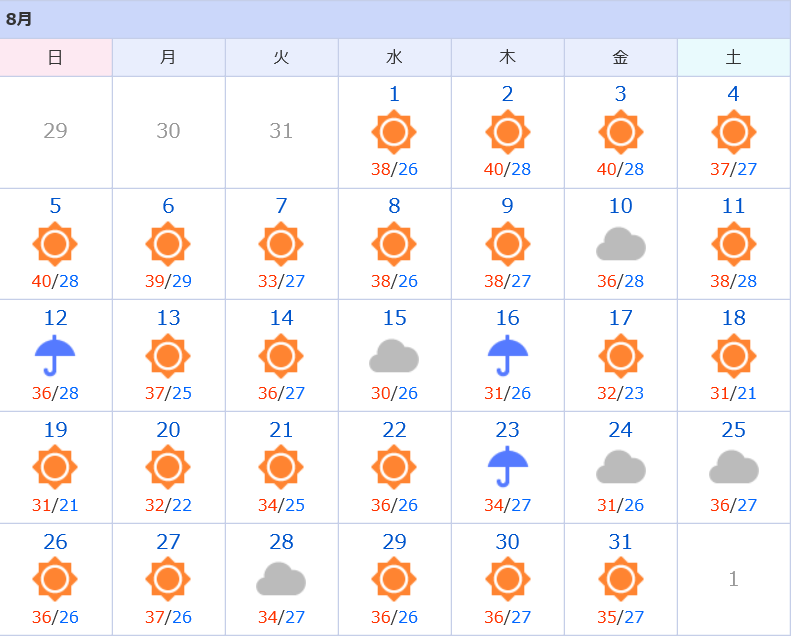Click the cloud icon on August 28

pos(281,580)
